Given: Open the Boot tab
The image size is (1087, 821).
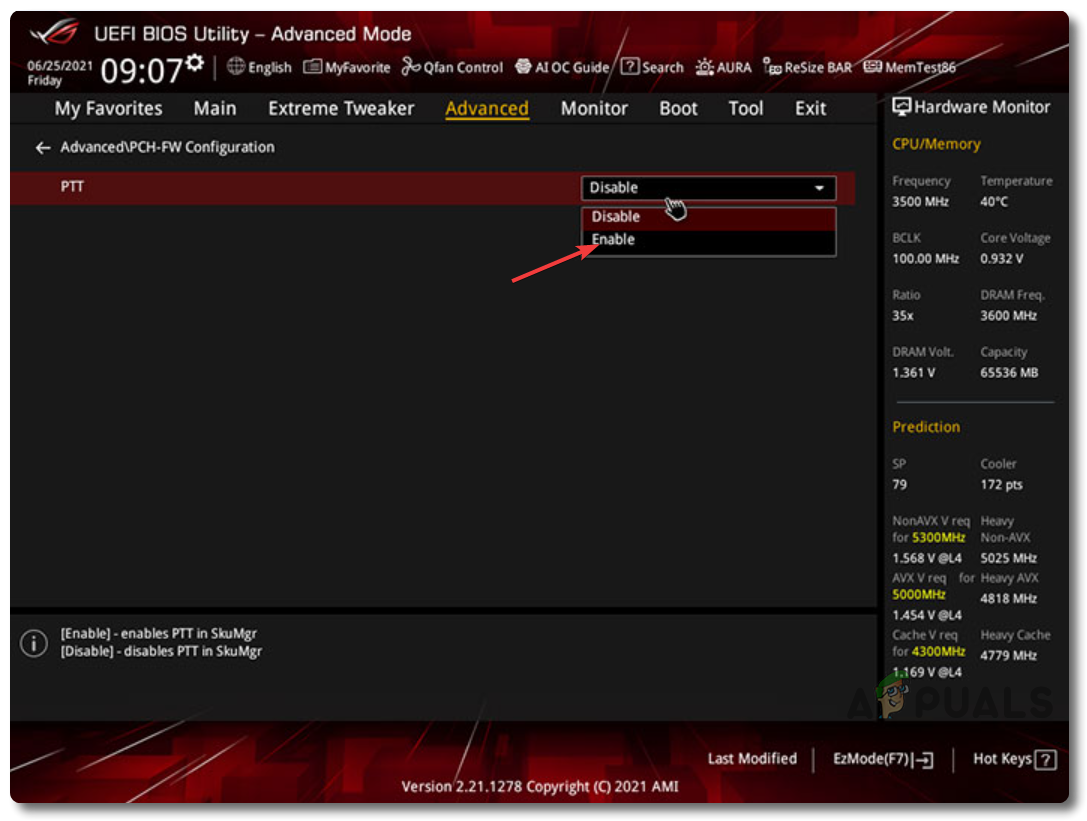Looking at the screenshot, I should click(x=678, y=108).
